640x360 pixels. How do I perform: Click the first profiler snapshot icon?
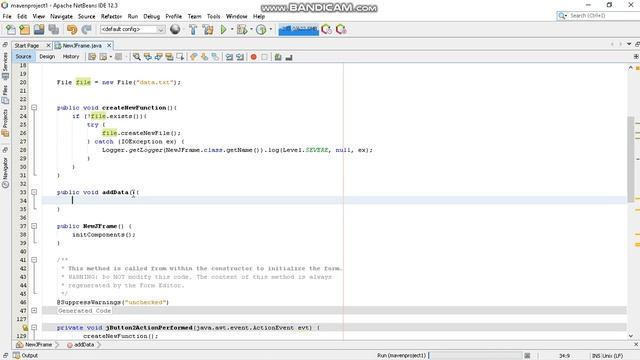tap(327, 29)
